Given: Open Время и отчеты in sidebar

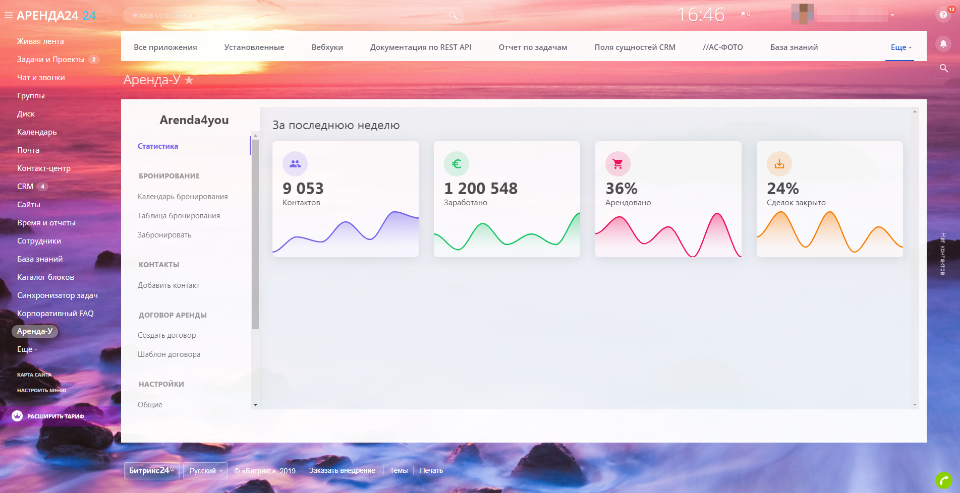Looking at the screenshot, I should click(47, 223).
